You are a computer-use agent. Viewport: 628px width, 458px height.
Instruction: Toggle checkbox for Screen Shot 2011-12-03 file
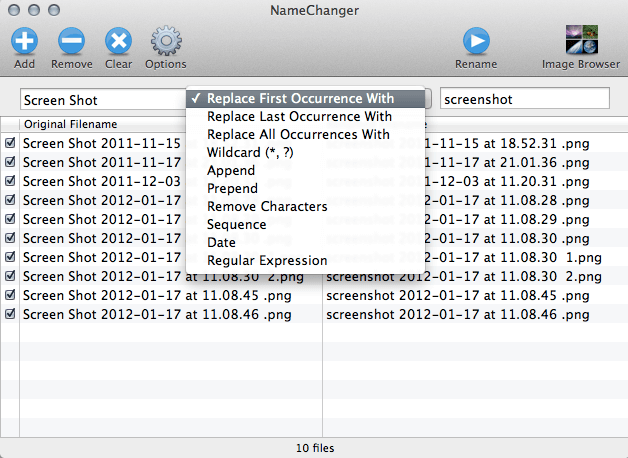(10, 181)
